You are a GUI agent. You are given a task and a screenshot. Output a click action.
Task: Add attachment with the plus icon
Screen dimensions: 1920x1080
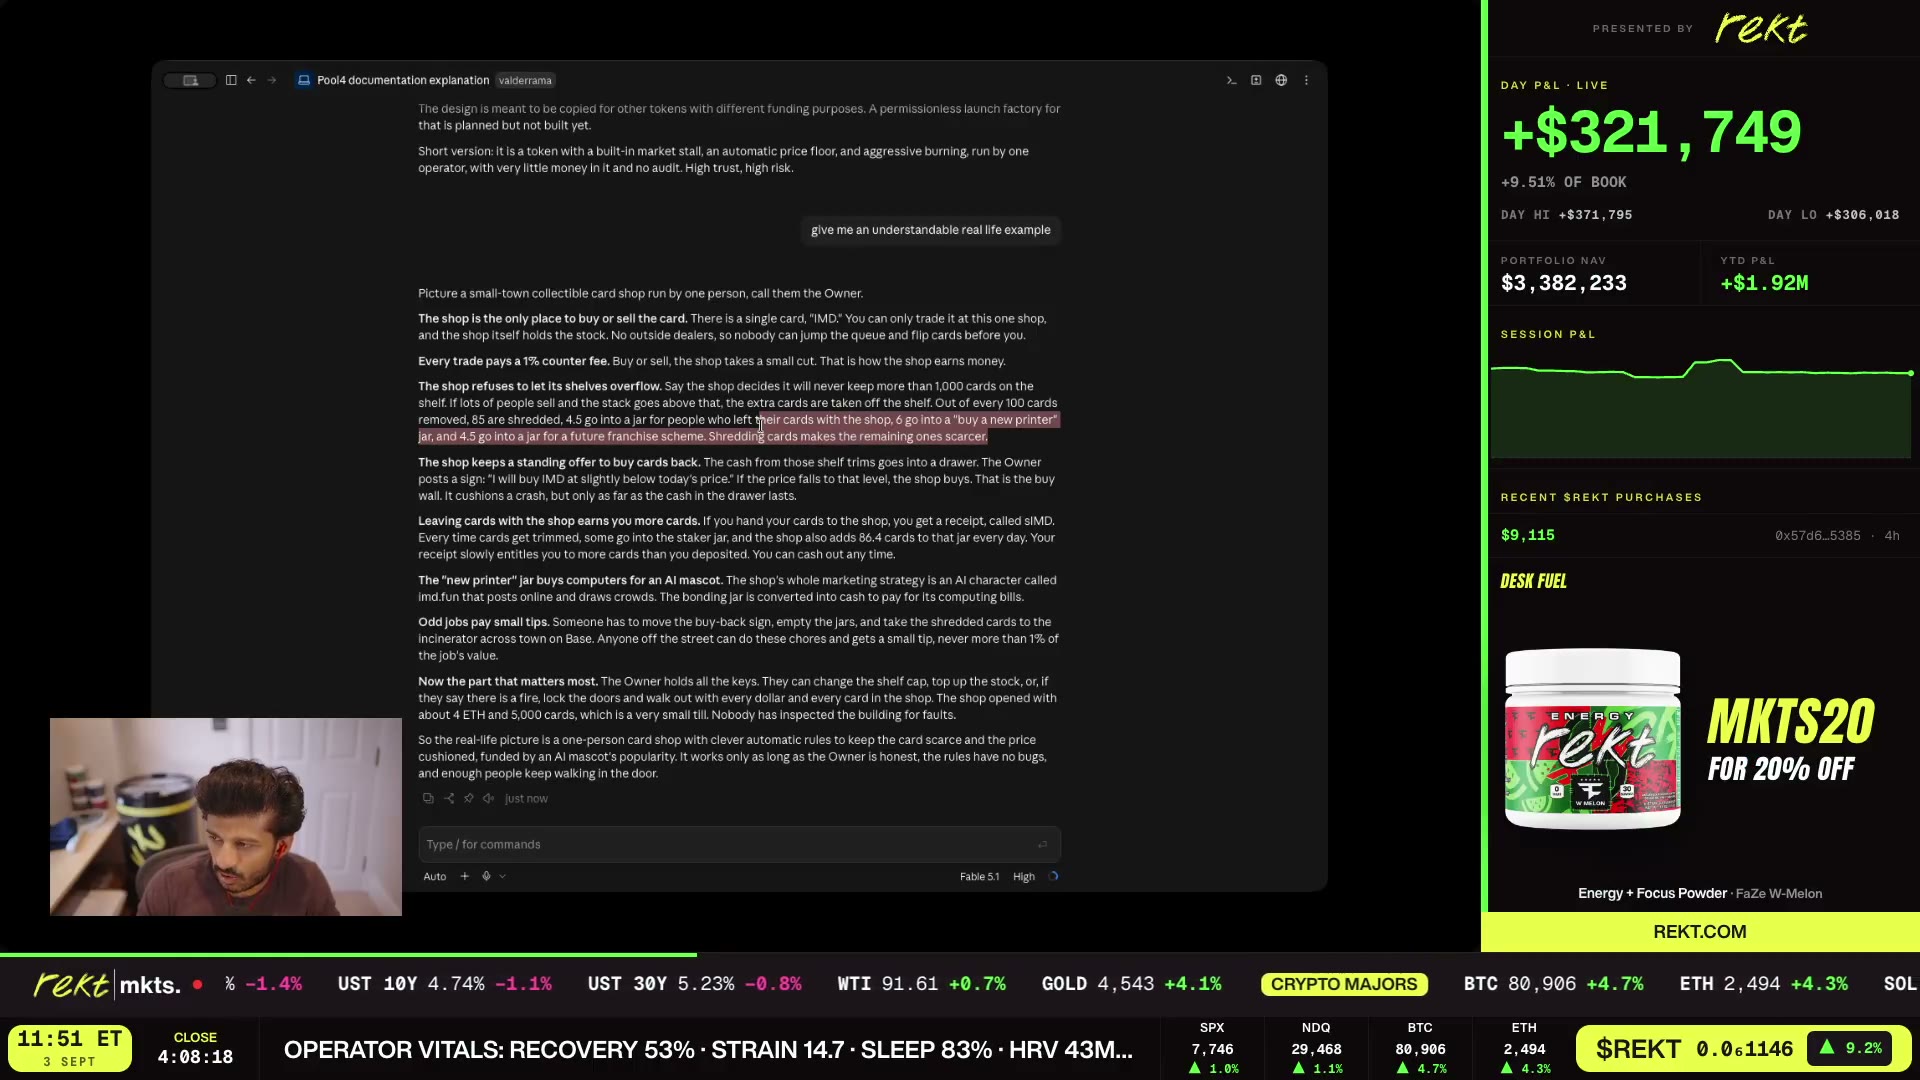(x=464, y=876)
